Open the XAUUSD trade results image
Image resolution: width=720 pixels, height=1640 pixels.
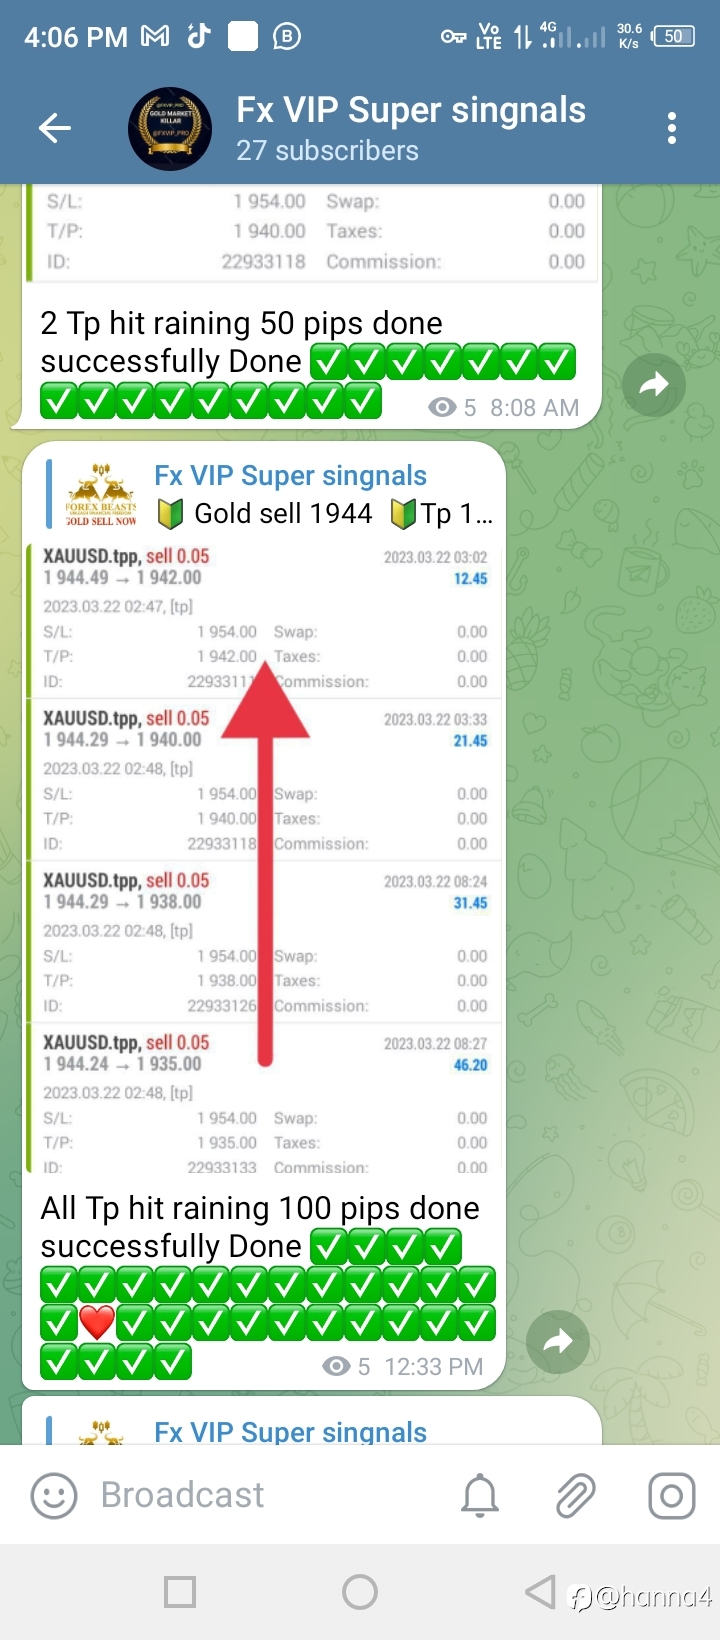pyautogui.click(x=264, y=857)
